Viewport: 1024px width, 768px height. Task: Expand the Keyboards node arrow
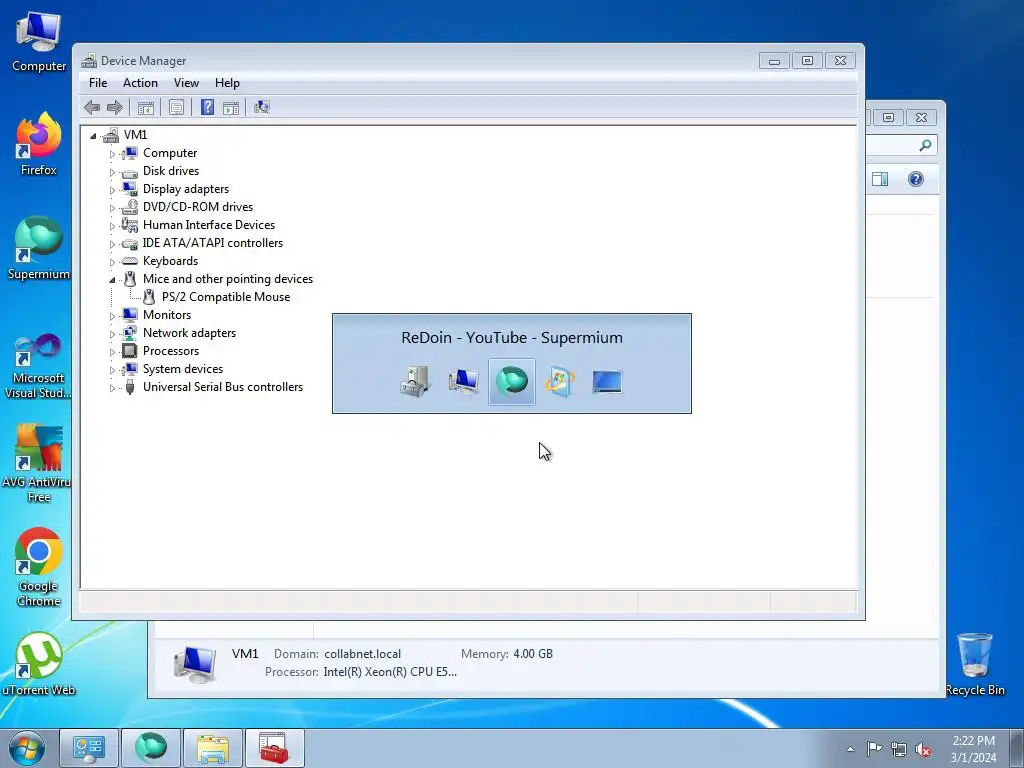click(112, 262)
